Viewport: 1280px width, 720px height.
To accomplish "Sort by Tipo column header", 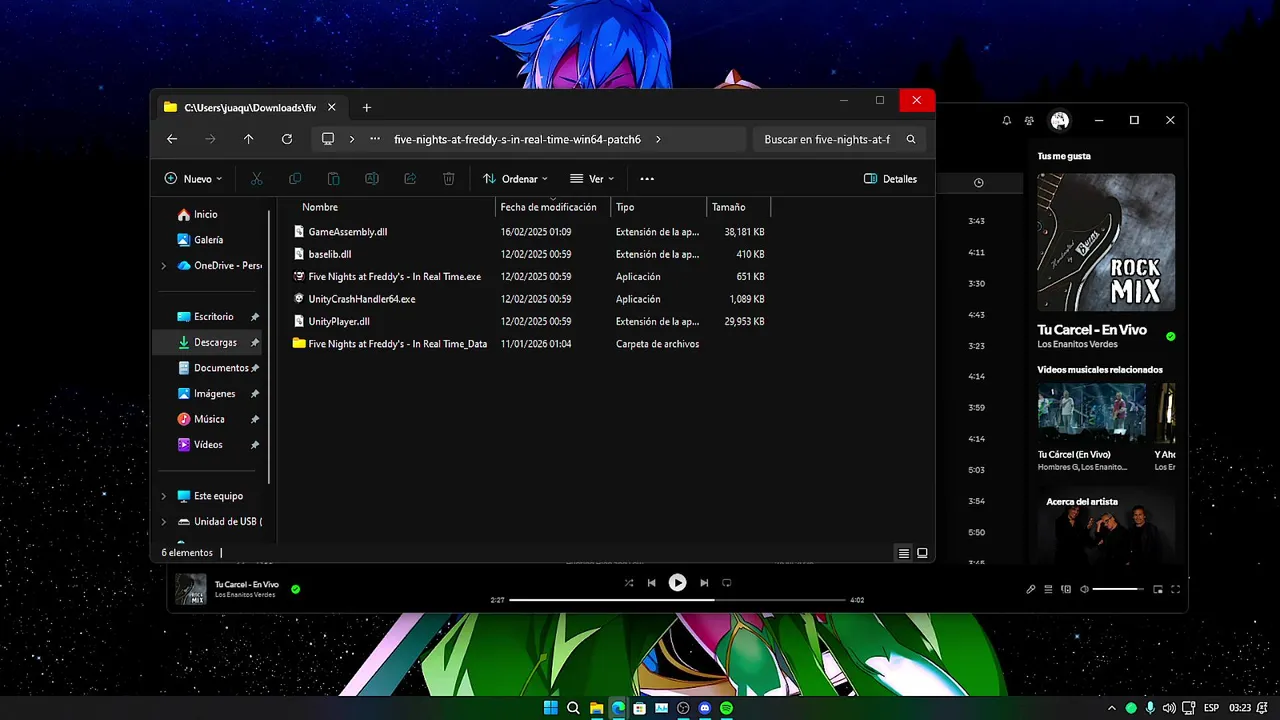I will (x=625, y=207).
